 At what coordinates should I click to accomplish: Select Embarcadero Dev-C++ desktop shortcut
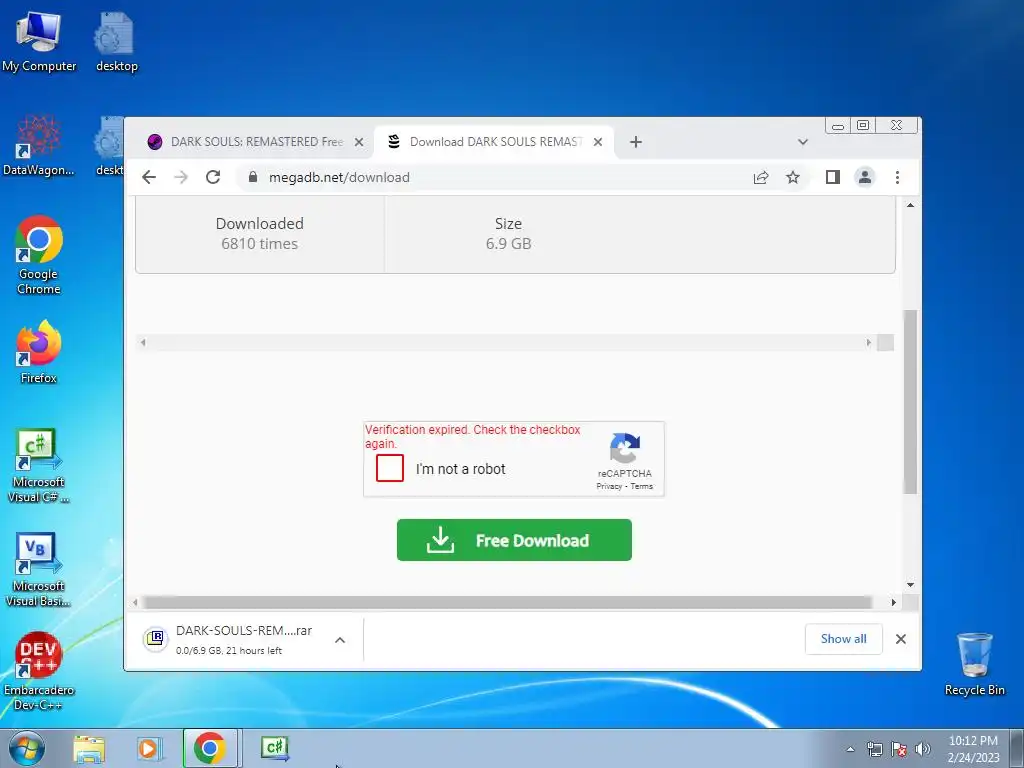click(39, 671)
